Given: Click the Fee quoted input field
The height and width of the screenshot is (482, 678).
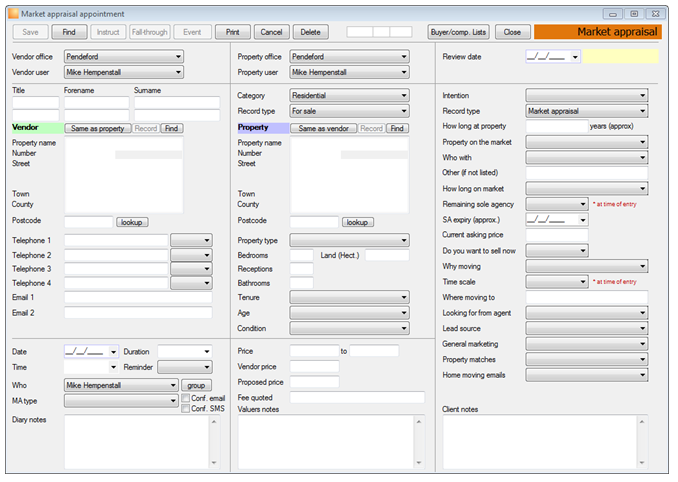Looking at the screenshot, I should point(357,398).
